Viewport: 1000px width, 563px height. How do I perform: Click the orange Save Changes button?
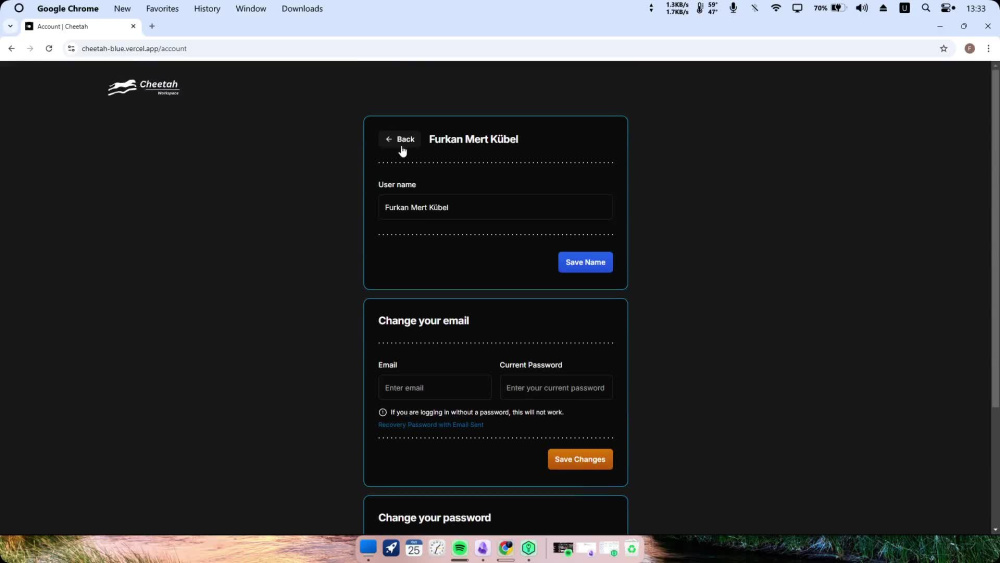click(580, 459)
